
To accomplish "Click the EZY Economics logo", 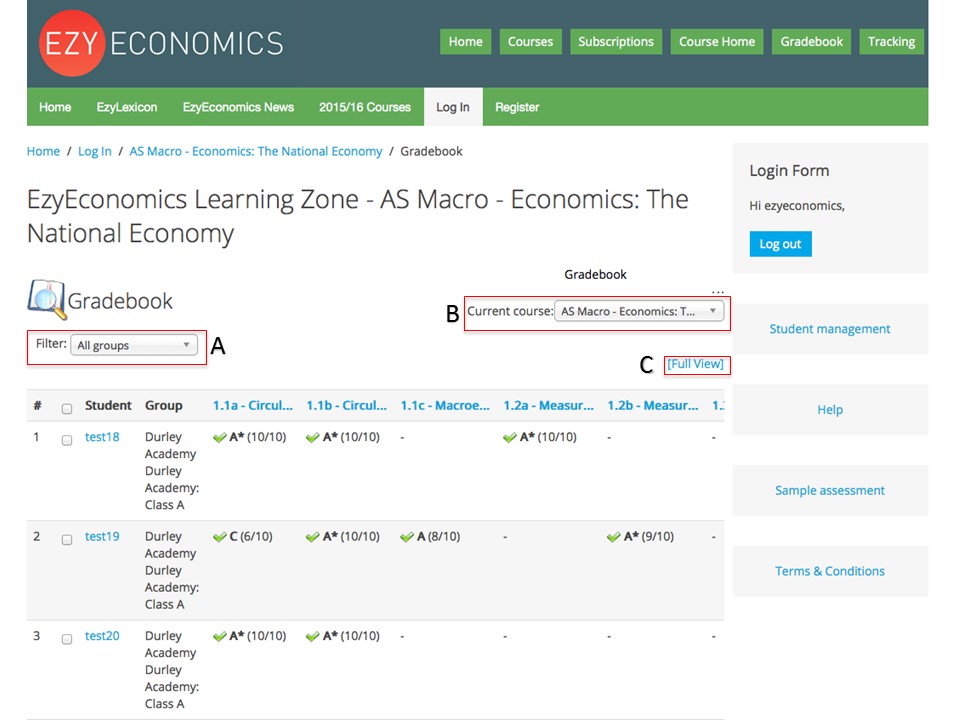I will click(161, 43).
